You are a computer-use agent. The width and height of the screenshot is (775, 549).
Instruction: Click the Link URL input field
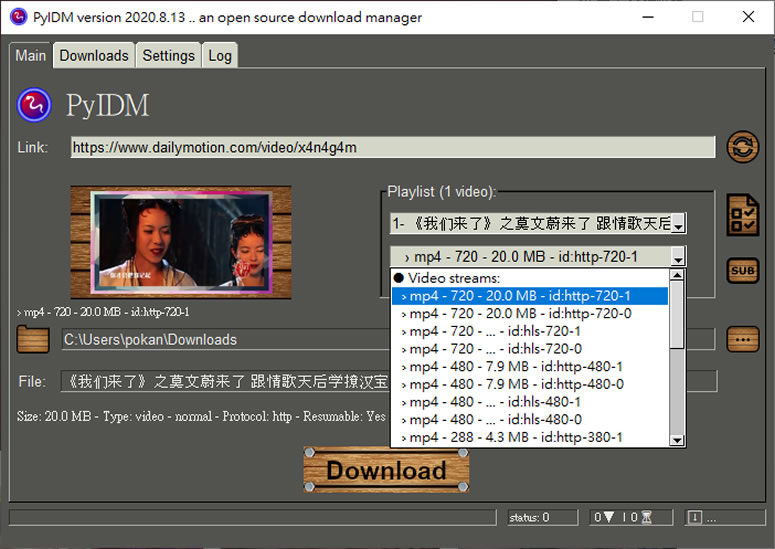[393, 147]
